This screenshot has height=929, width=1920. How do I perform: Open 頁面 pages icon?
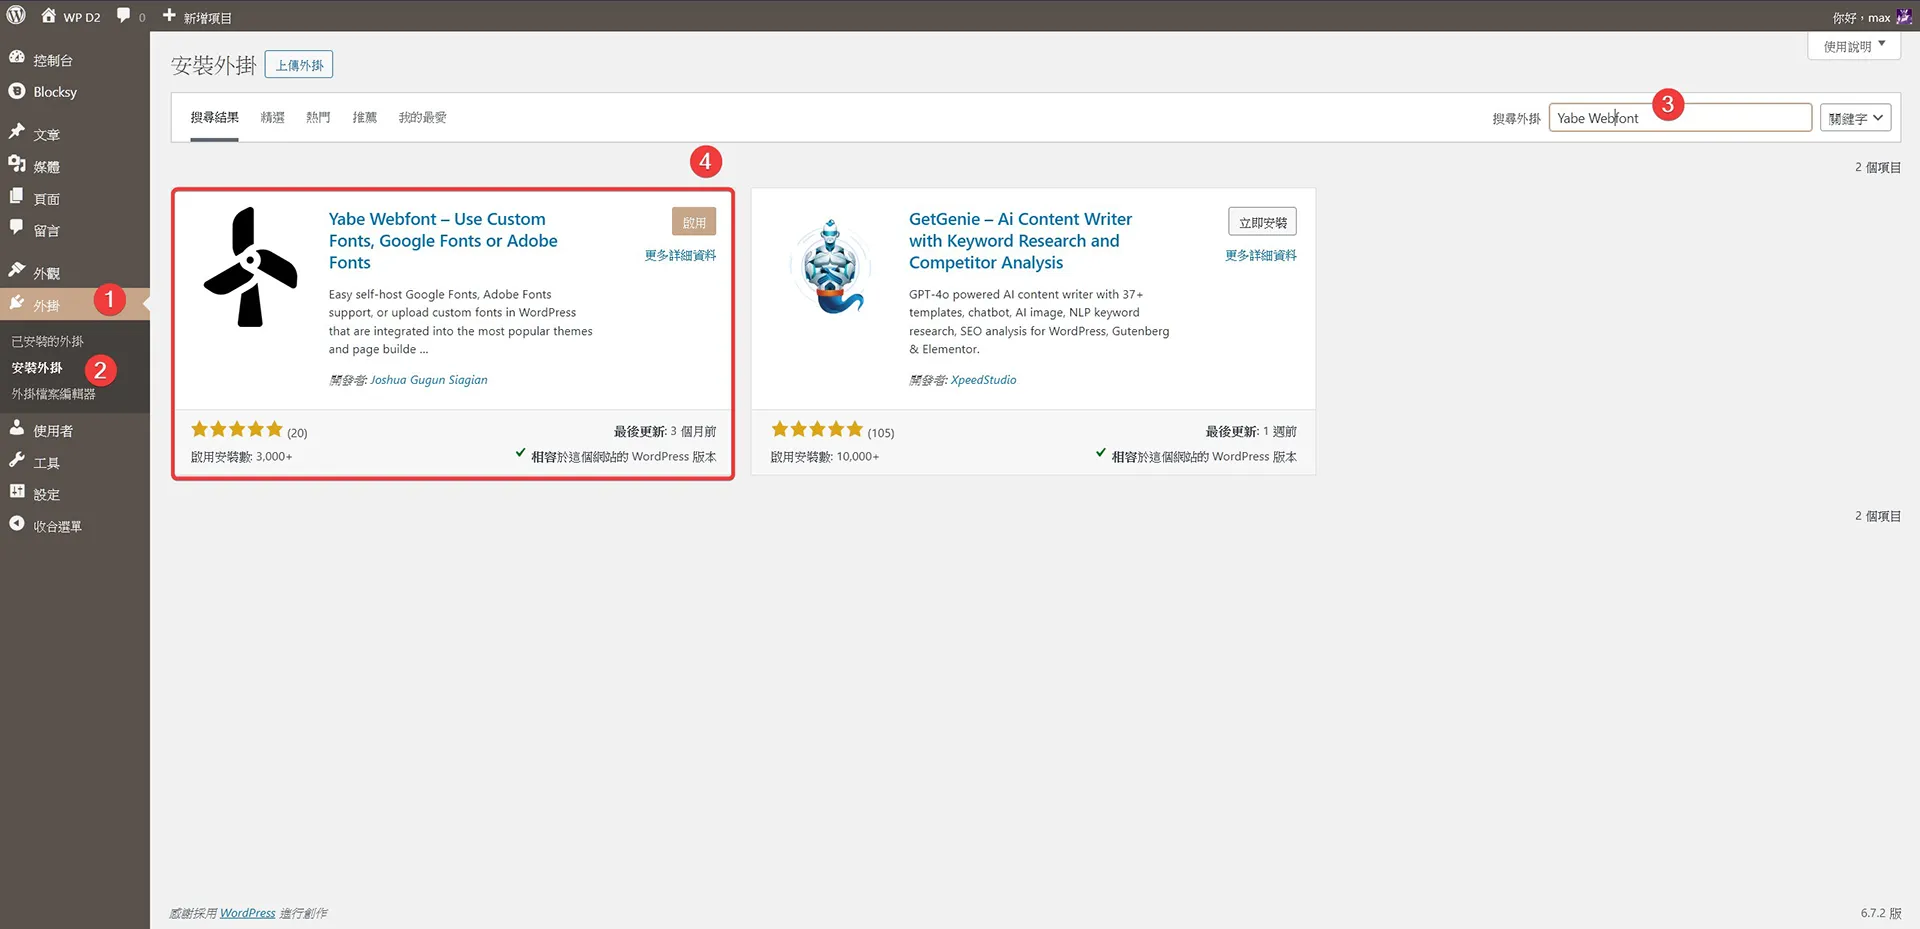[17, 197]
